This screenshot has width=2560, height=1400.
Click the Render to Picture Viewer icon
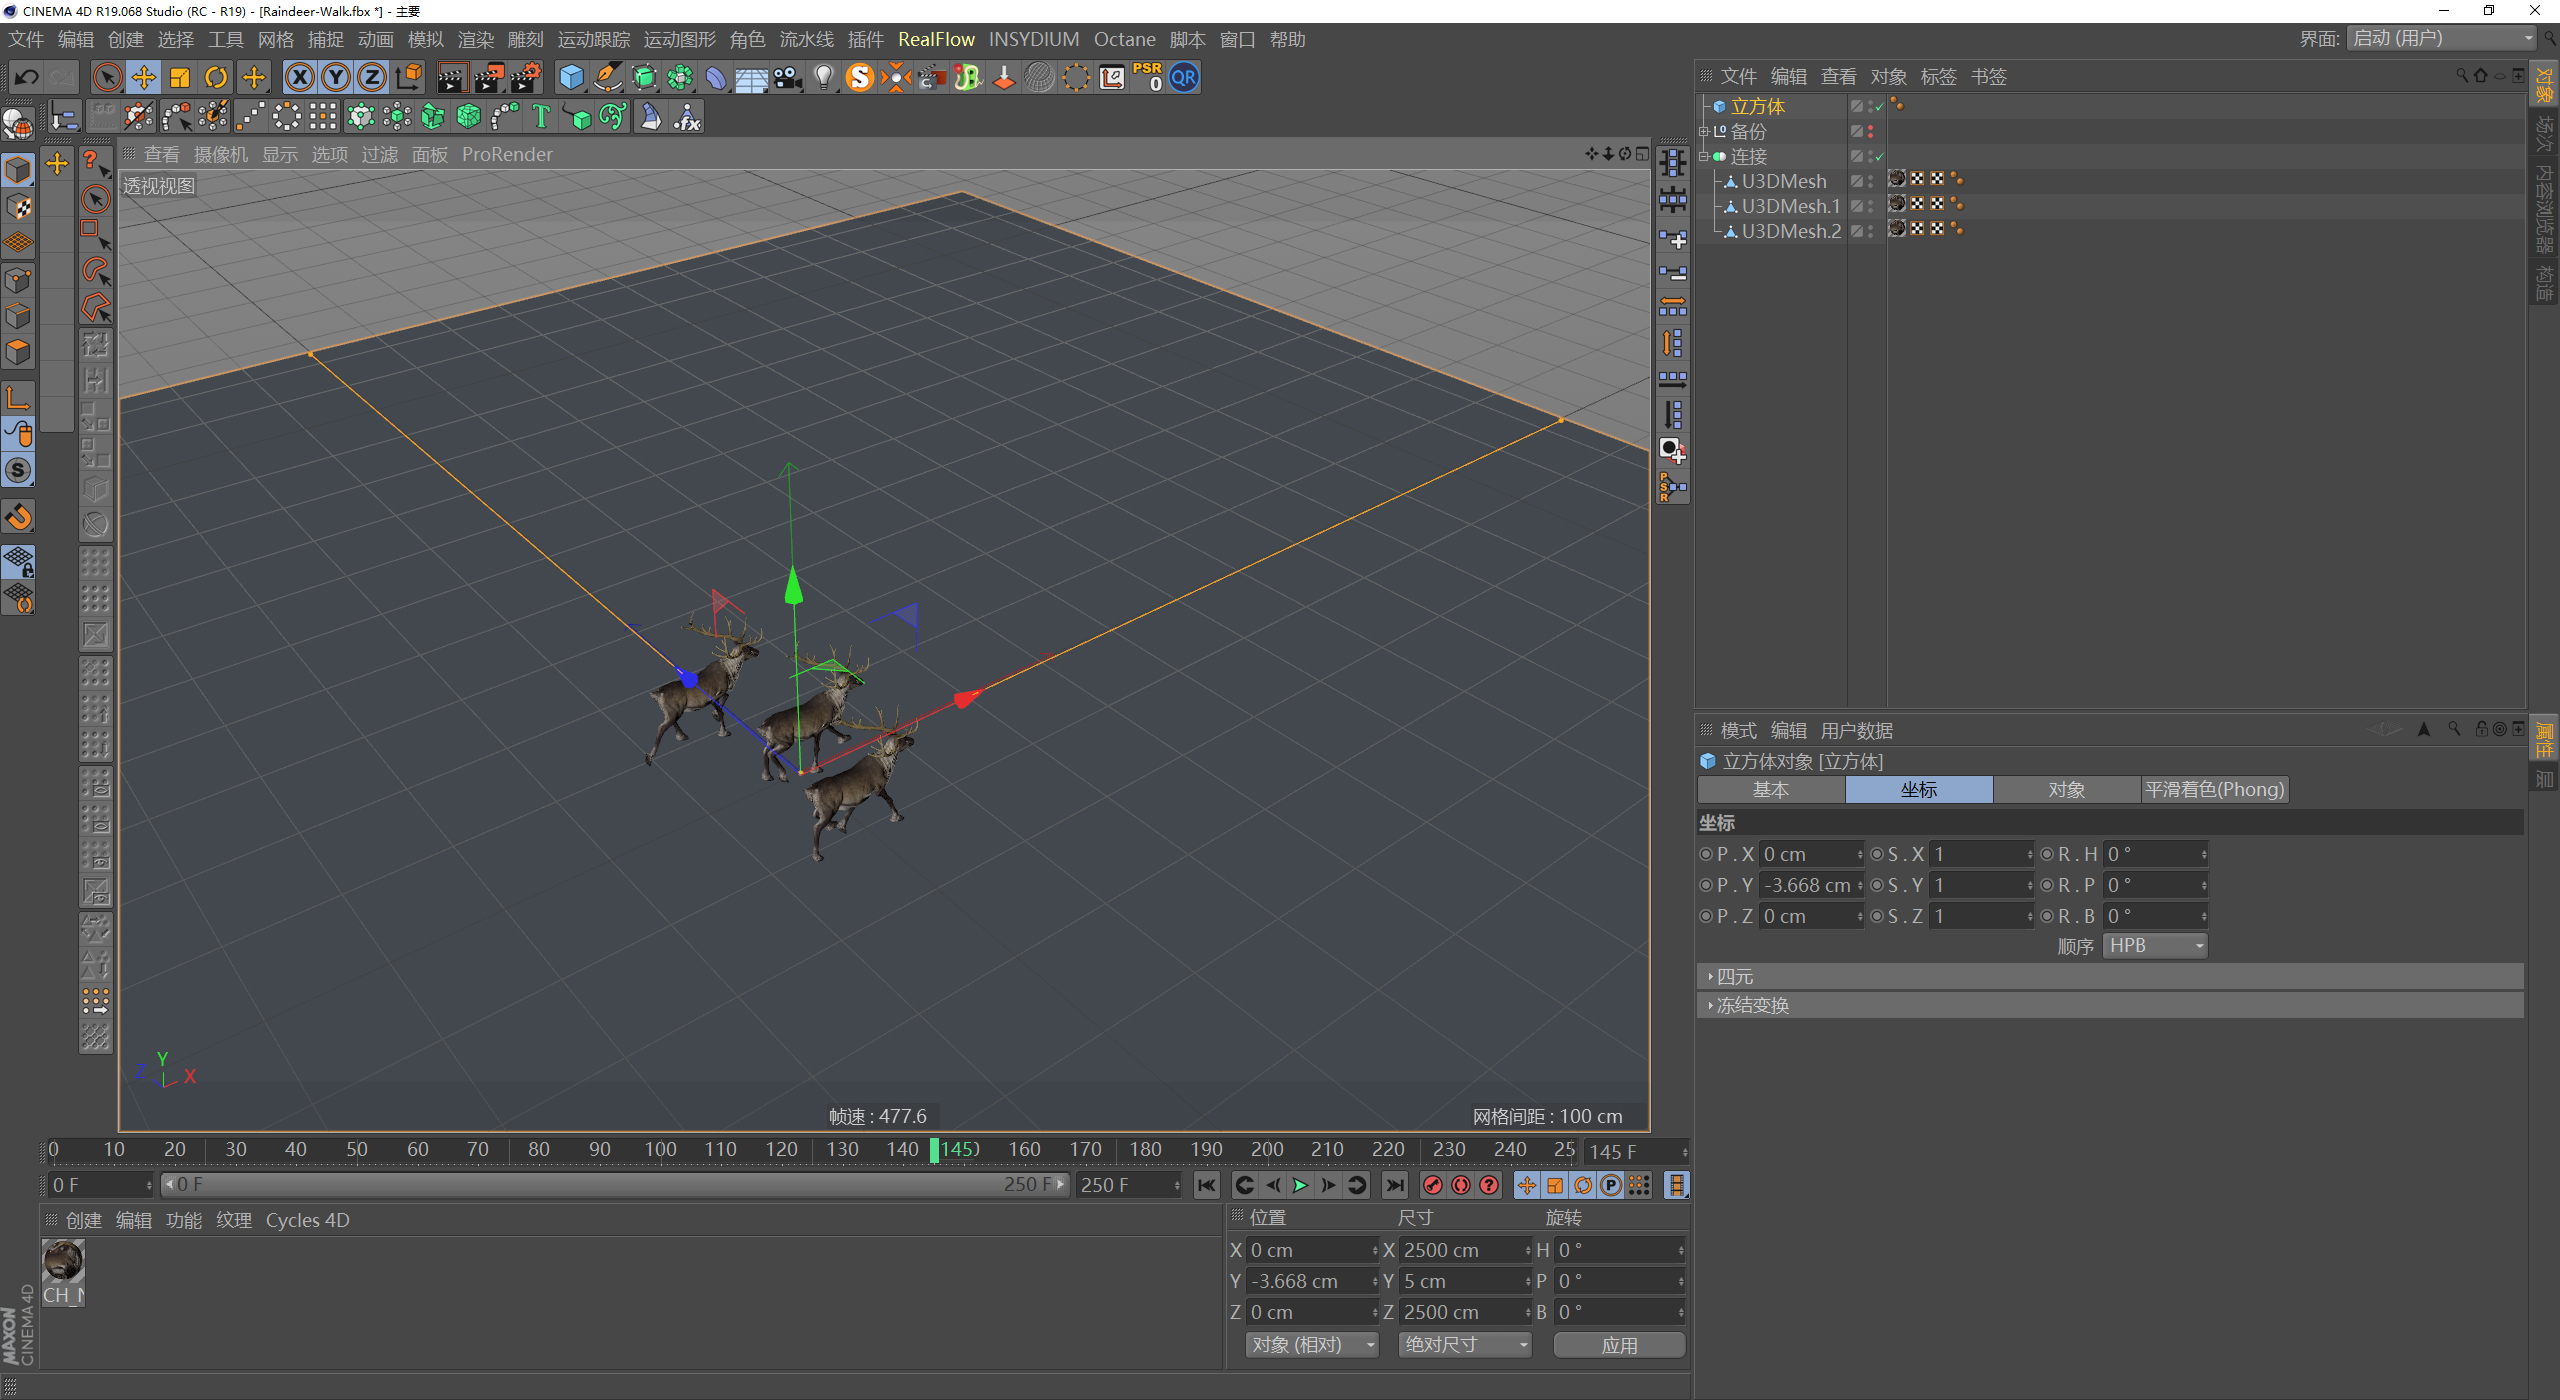tap(488, 78)
